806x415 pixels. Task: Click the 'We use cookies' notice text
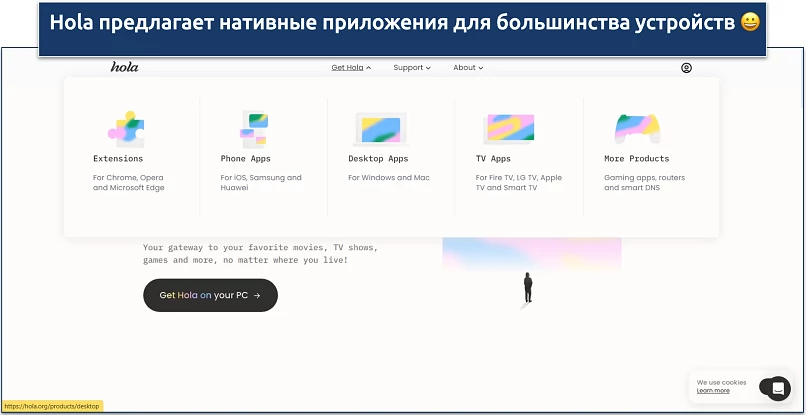point(721,383)
